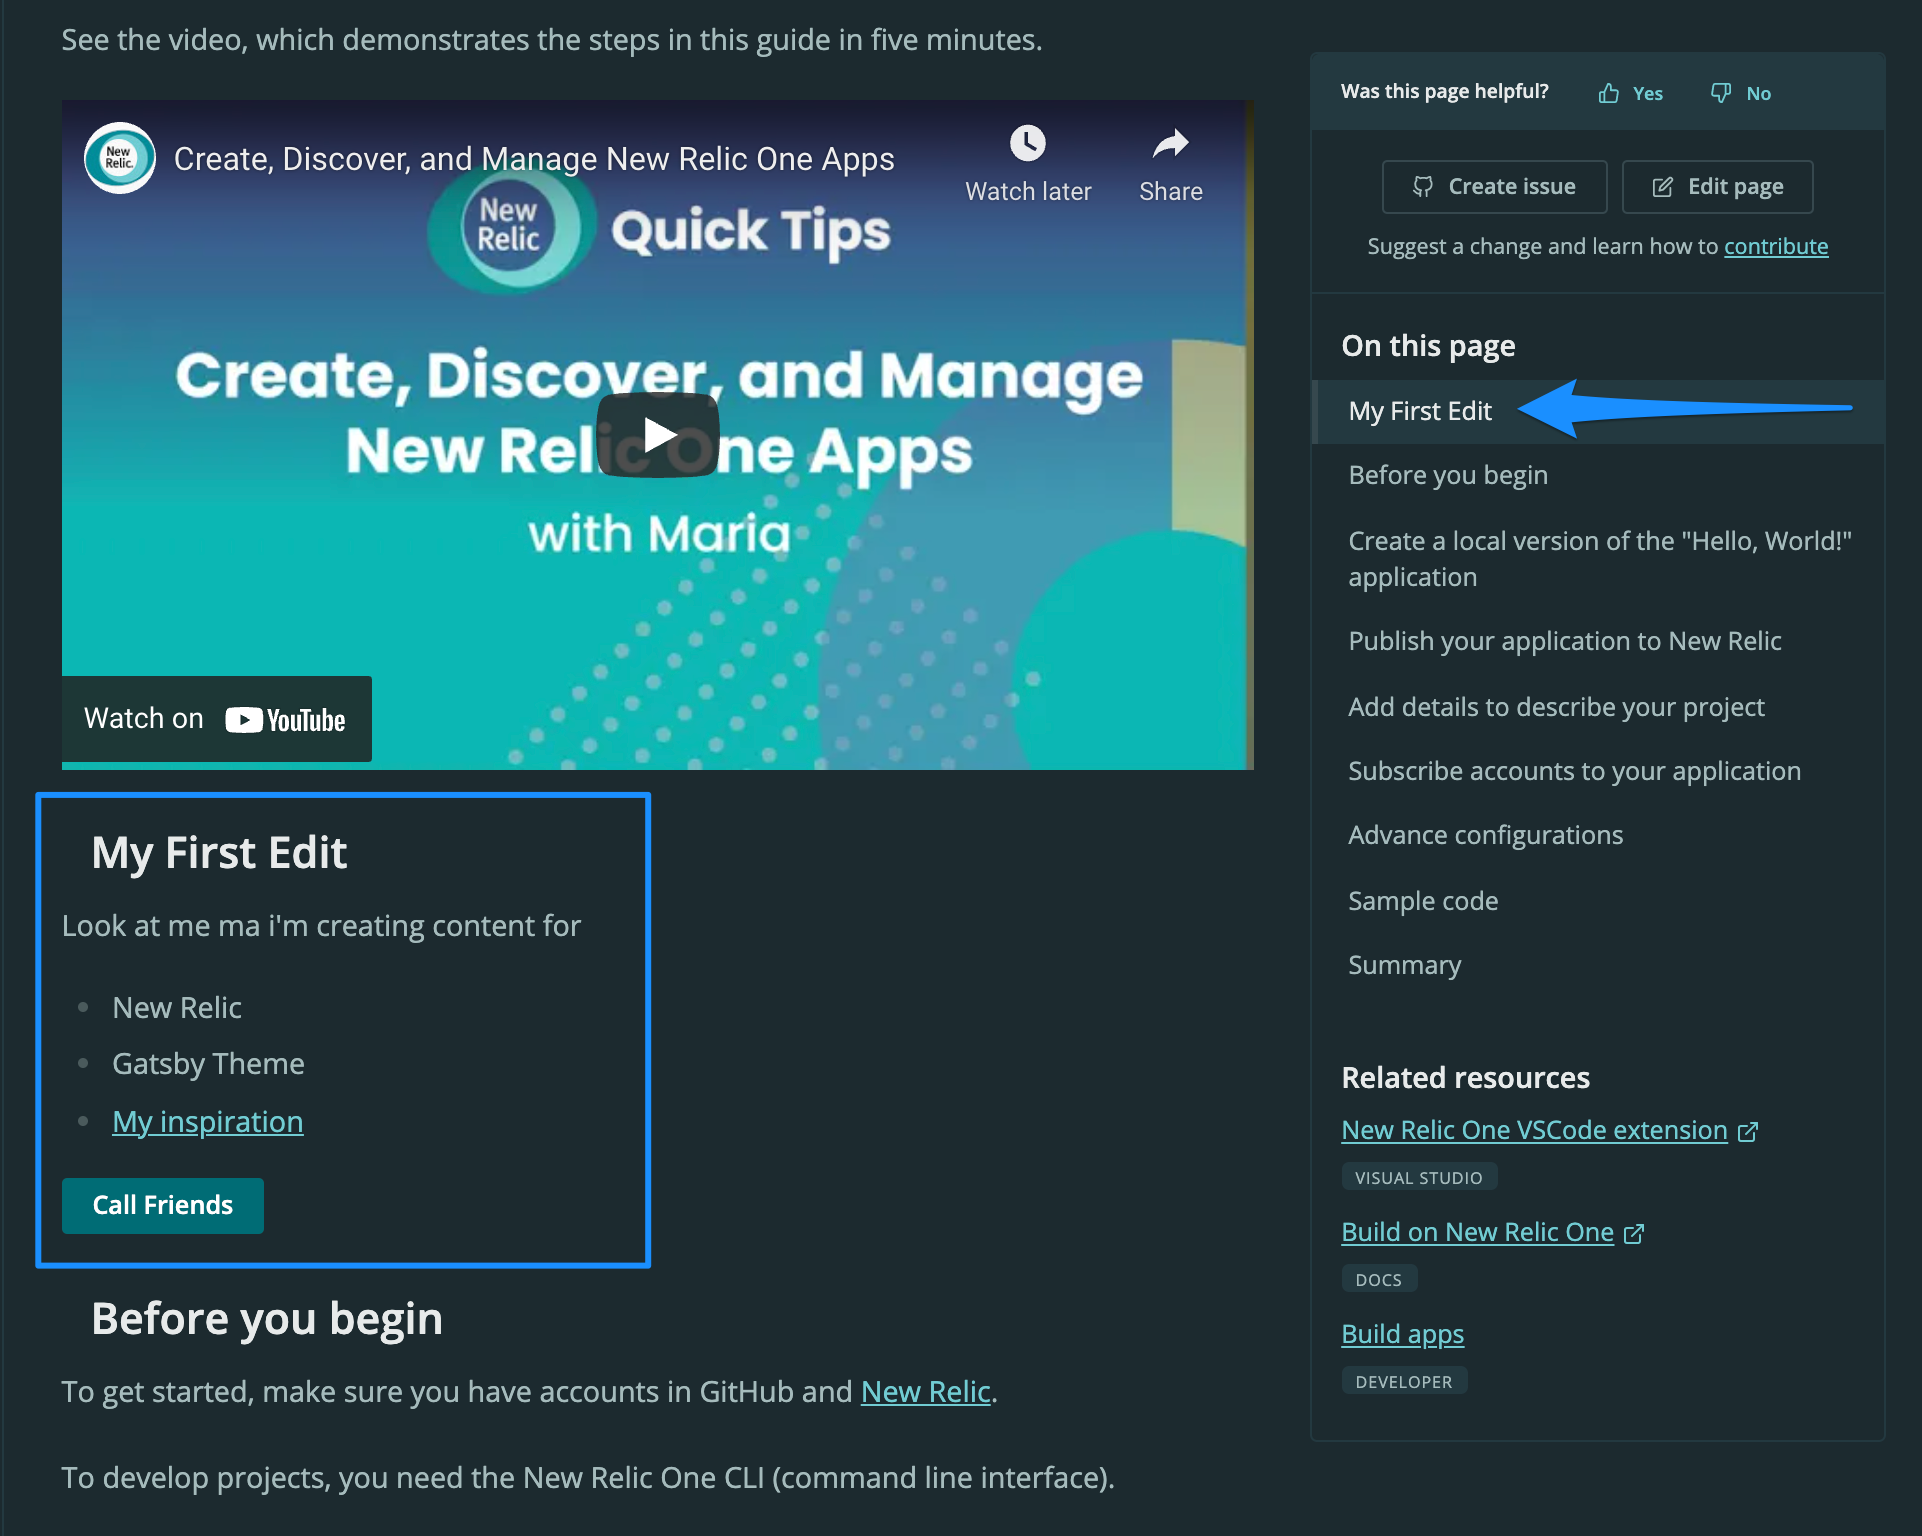Click the video title text
This screenshot has height=1536, width=1922.
click(533, 159)
